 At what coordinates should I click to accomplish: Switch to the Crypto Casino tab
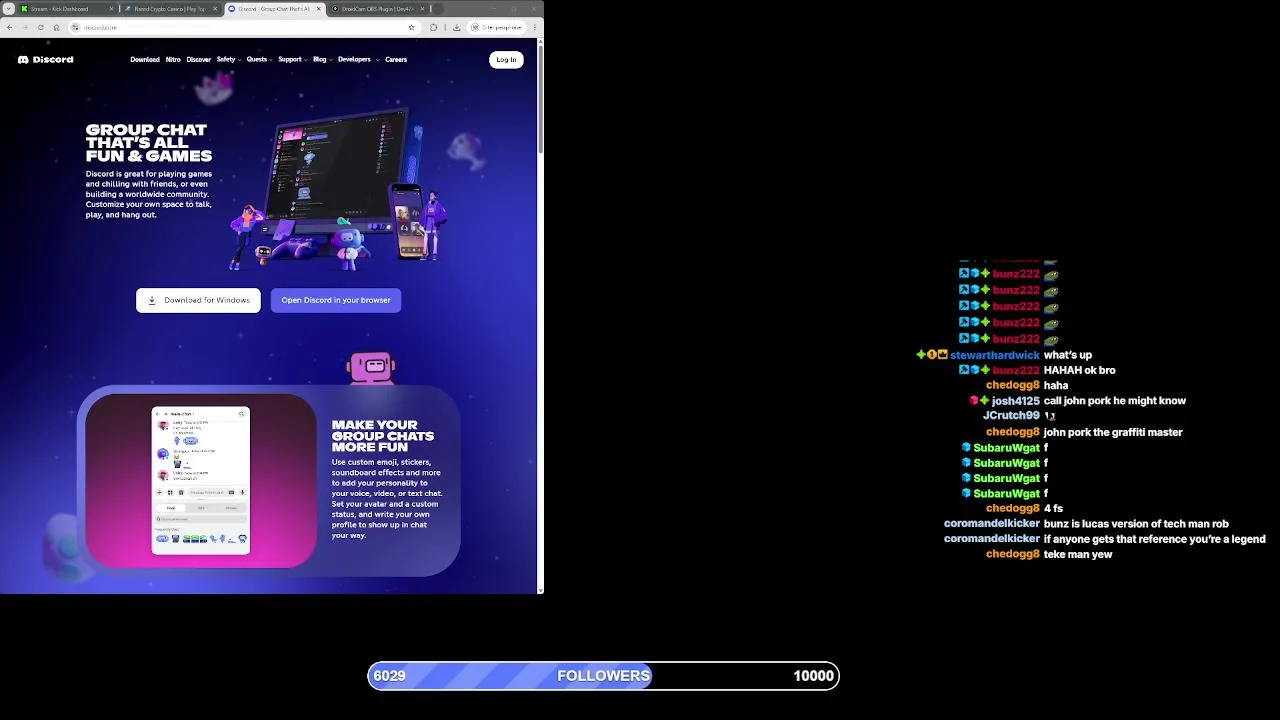(170, 9)
